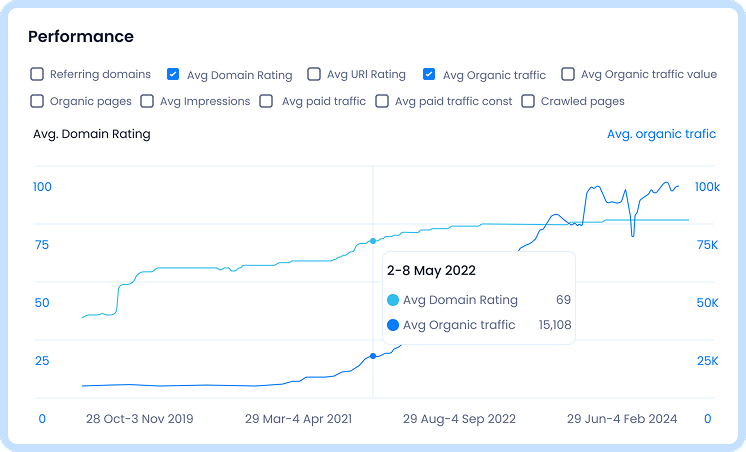746x452 pixels.
Task: Click the light blue Avg Domain Rating legend dot
Action: [393, 300]
